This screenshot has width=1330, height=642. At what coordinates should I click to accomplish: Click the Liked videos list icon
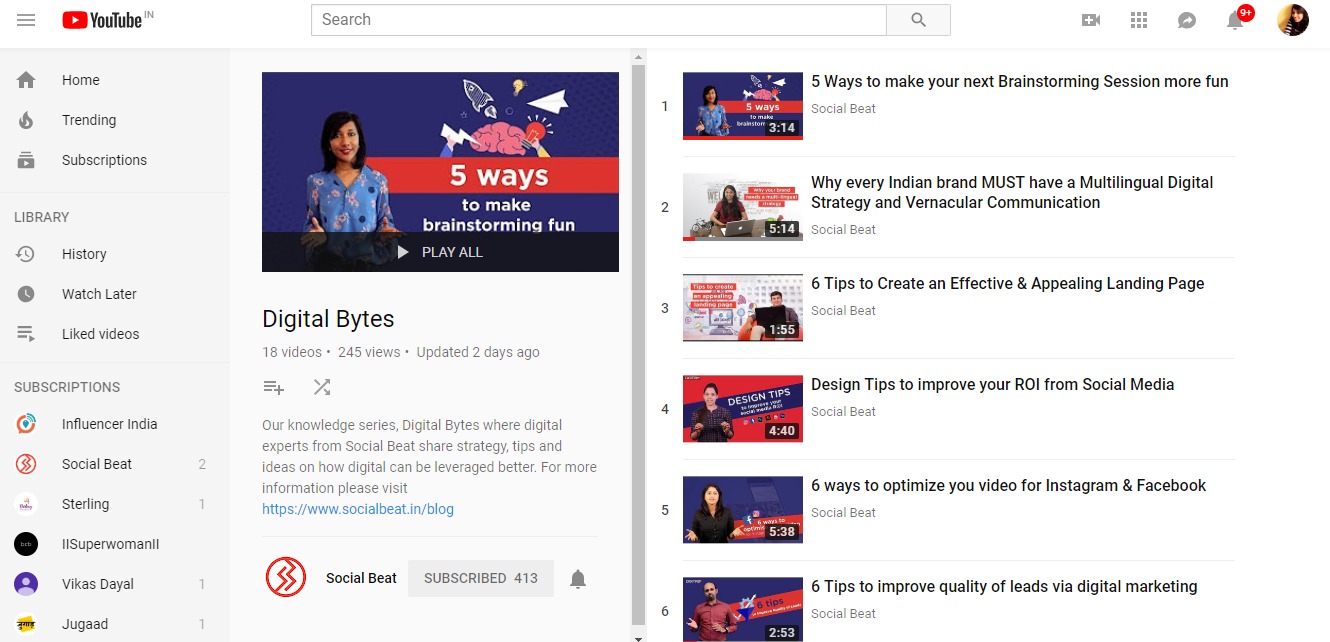[26, 334]
